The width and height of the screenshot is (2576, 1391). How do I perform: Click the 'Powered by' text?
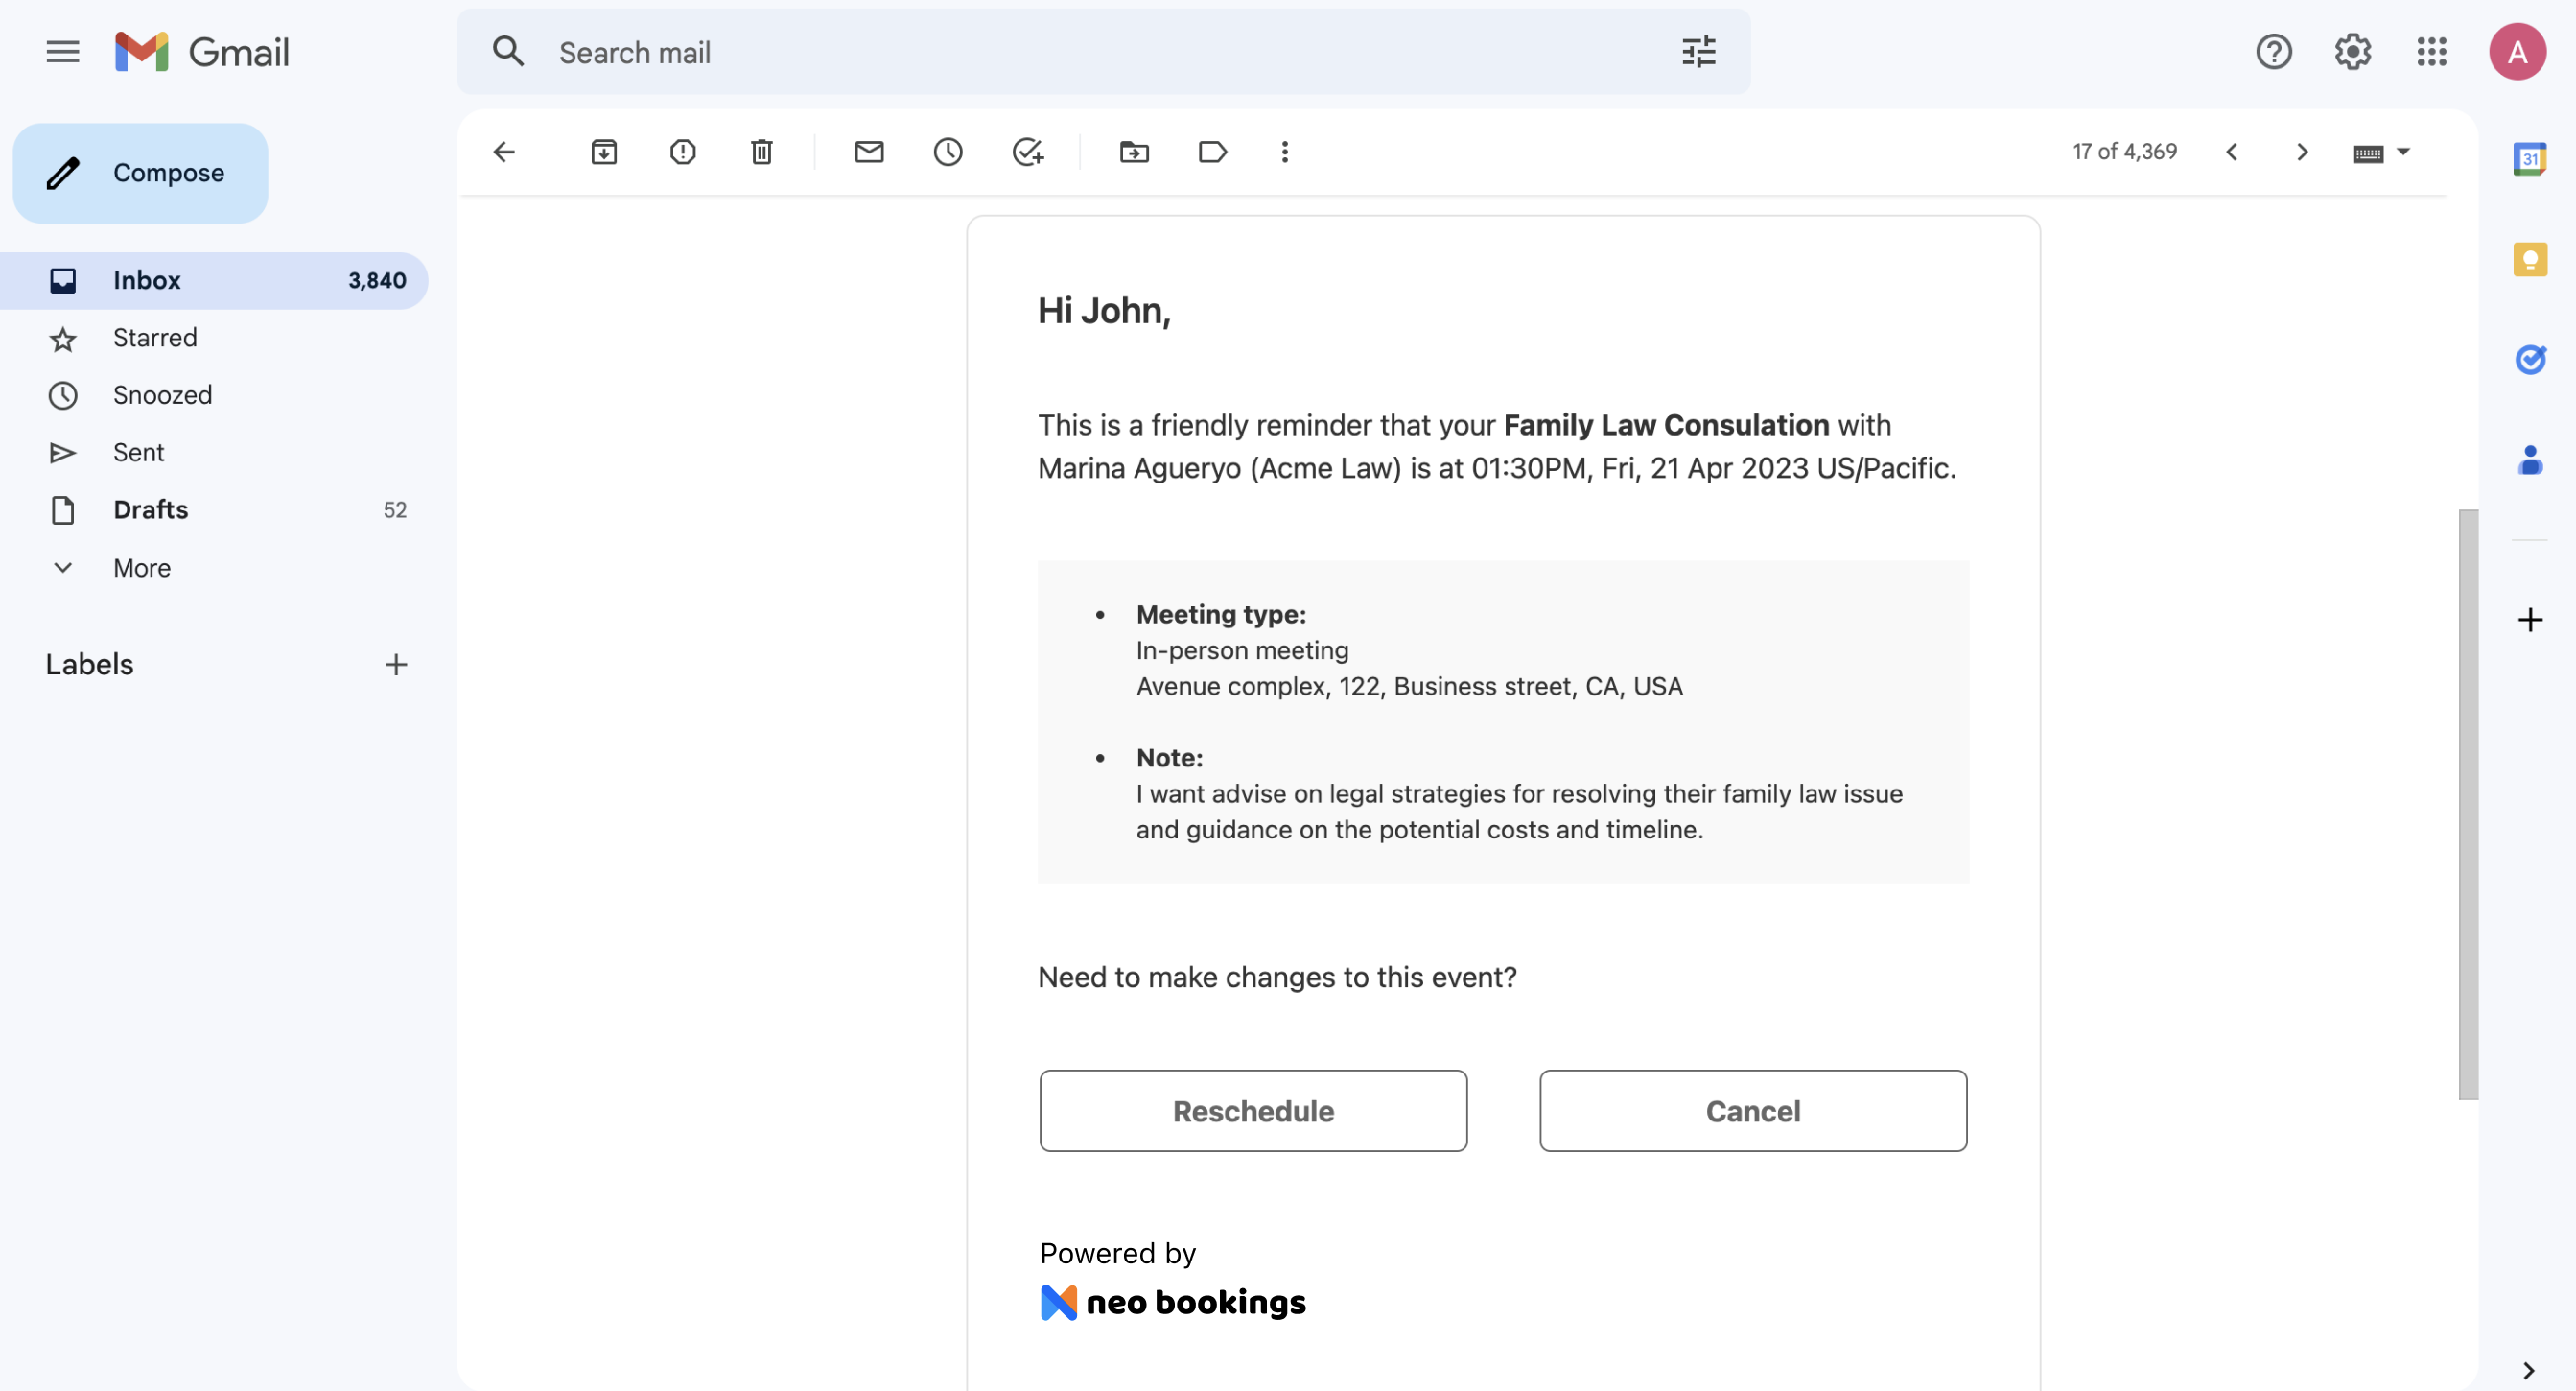pyautogui.click(x=1117, y=1253)
